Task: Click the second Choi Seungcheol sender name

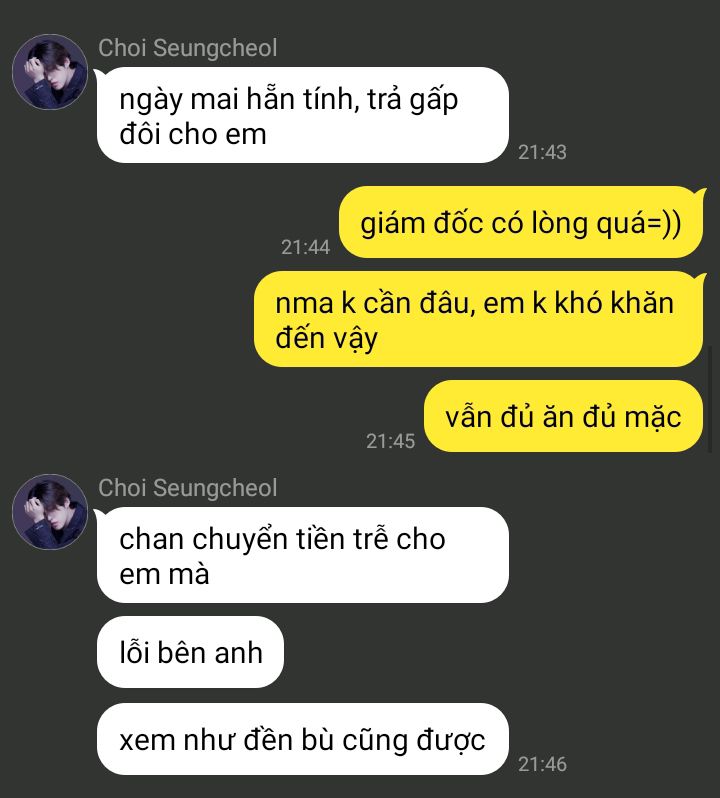Action: coord(187,488)
